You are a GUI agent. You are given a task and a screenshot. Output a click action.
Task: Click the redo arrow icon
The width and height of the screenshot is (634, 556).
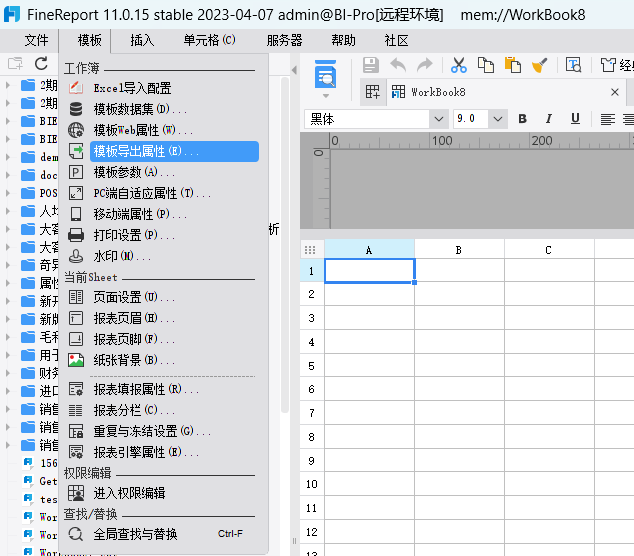tap(425, 65)
